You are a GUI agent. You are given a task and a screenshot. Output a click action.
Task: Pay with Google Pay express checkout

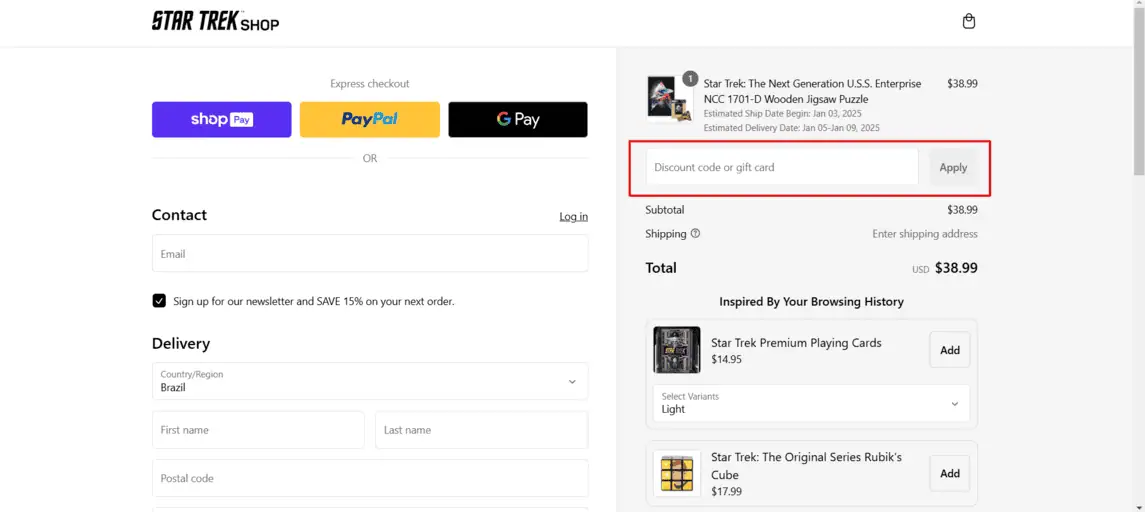pyautogui.click(x=518, y=120)
